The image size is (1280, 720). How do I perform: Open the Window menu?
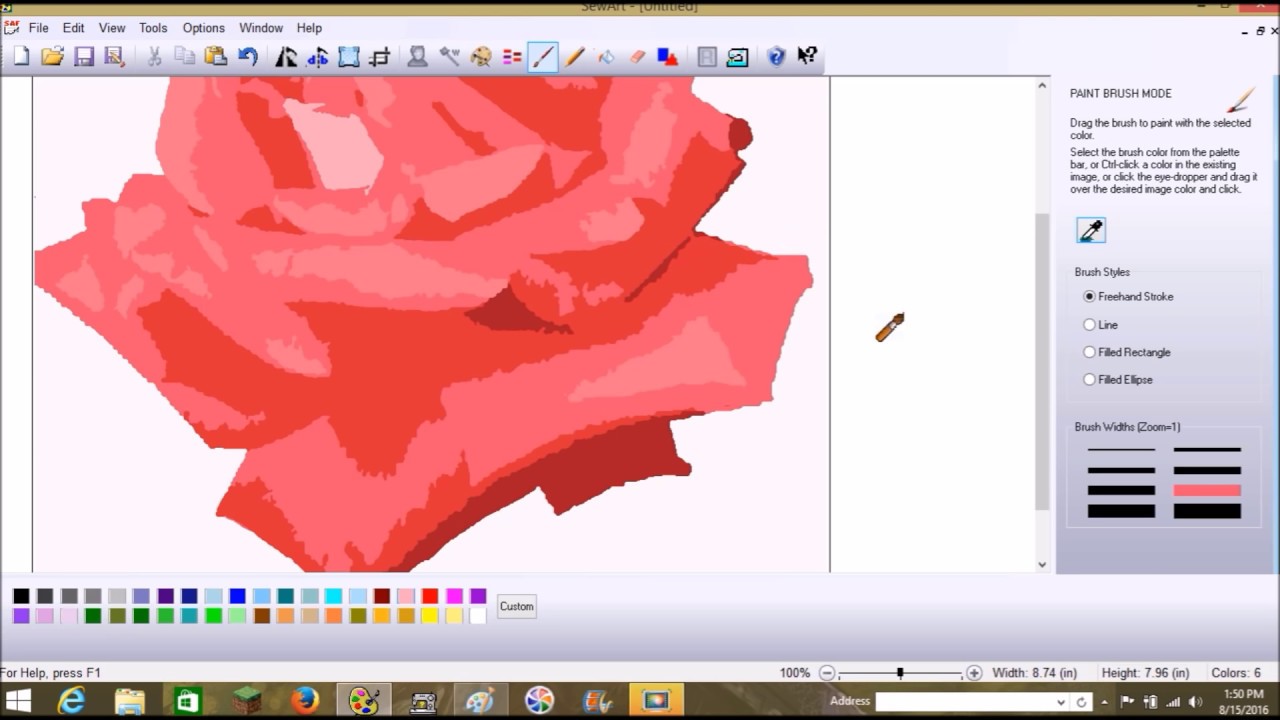(x=261, y=28)
